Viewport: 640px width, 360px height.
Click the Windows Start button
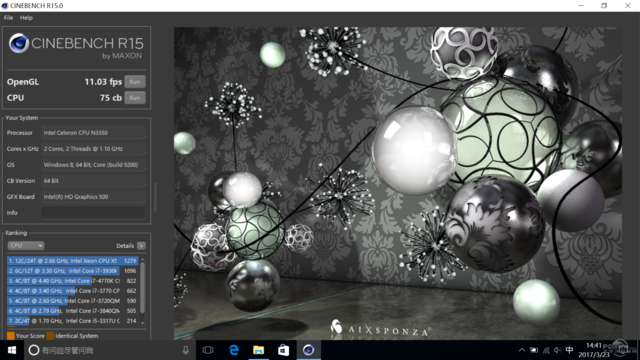(x=12, y=350)
